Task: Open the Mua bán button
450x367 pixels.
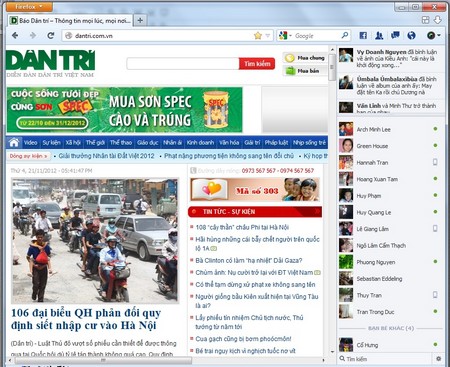Action: 305,71
